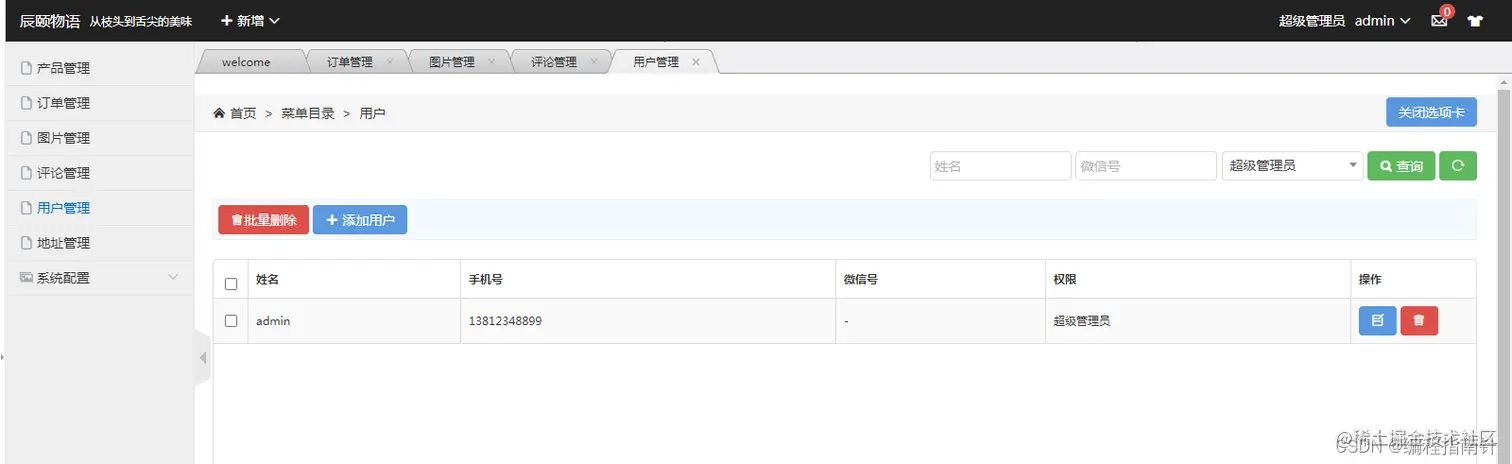
Task: Open the mail notifications envelope icon
Action: point(1439,21)
